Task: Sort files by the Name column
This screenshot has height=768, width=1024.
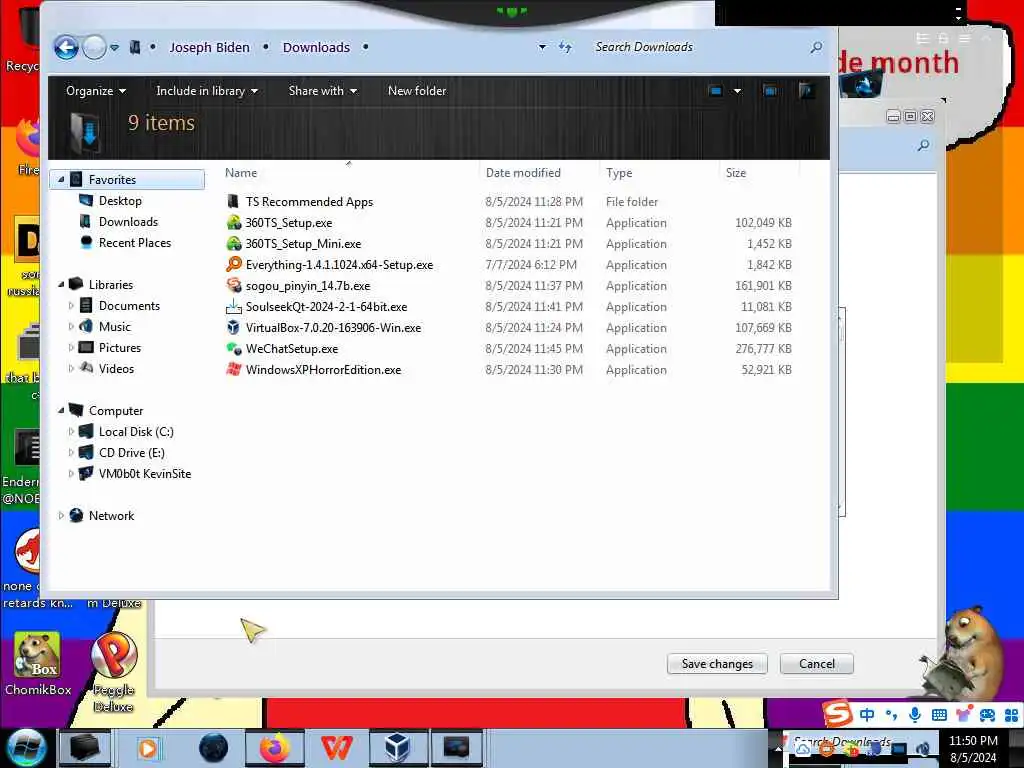Action: 241,172
